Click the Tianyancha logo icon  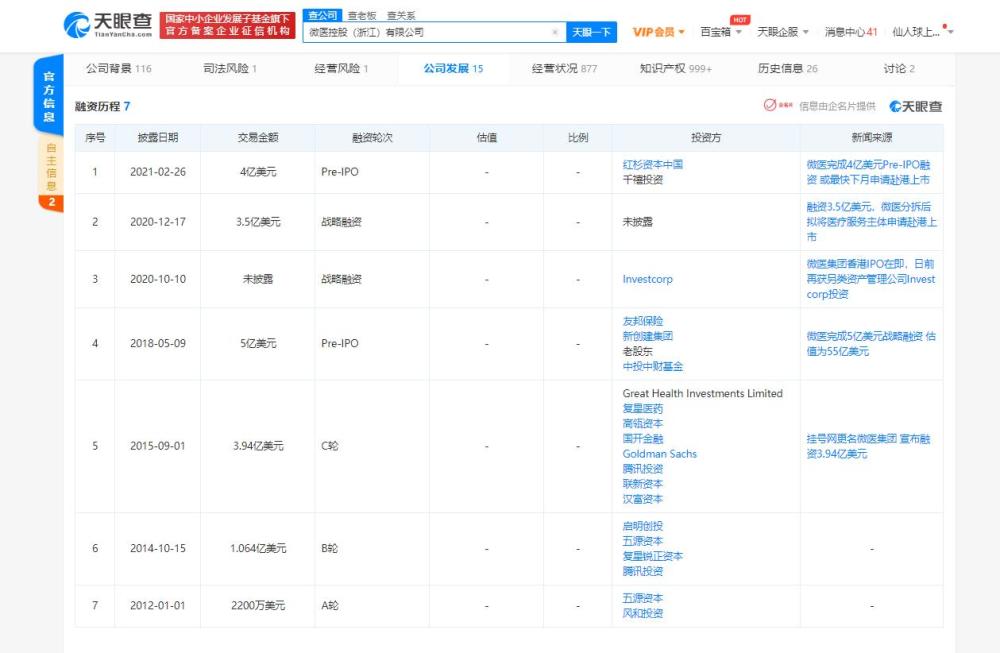(77, 25)
